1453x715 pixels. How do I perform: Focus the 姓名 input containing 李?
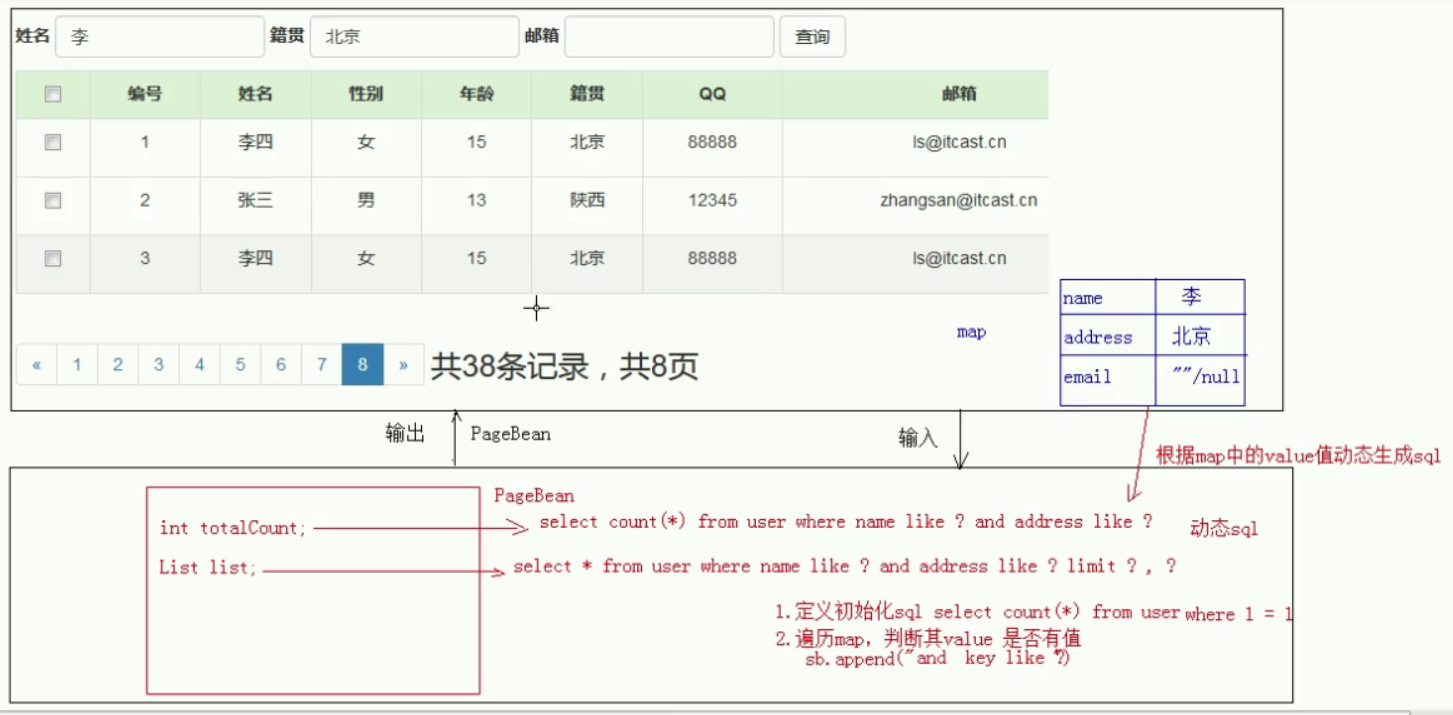(x=160, y=37)
